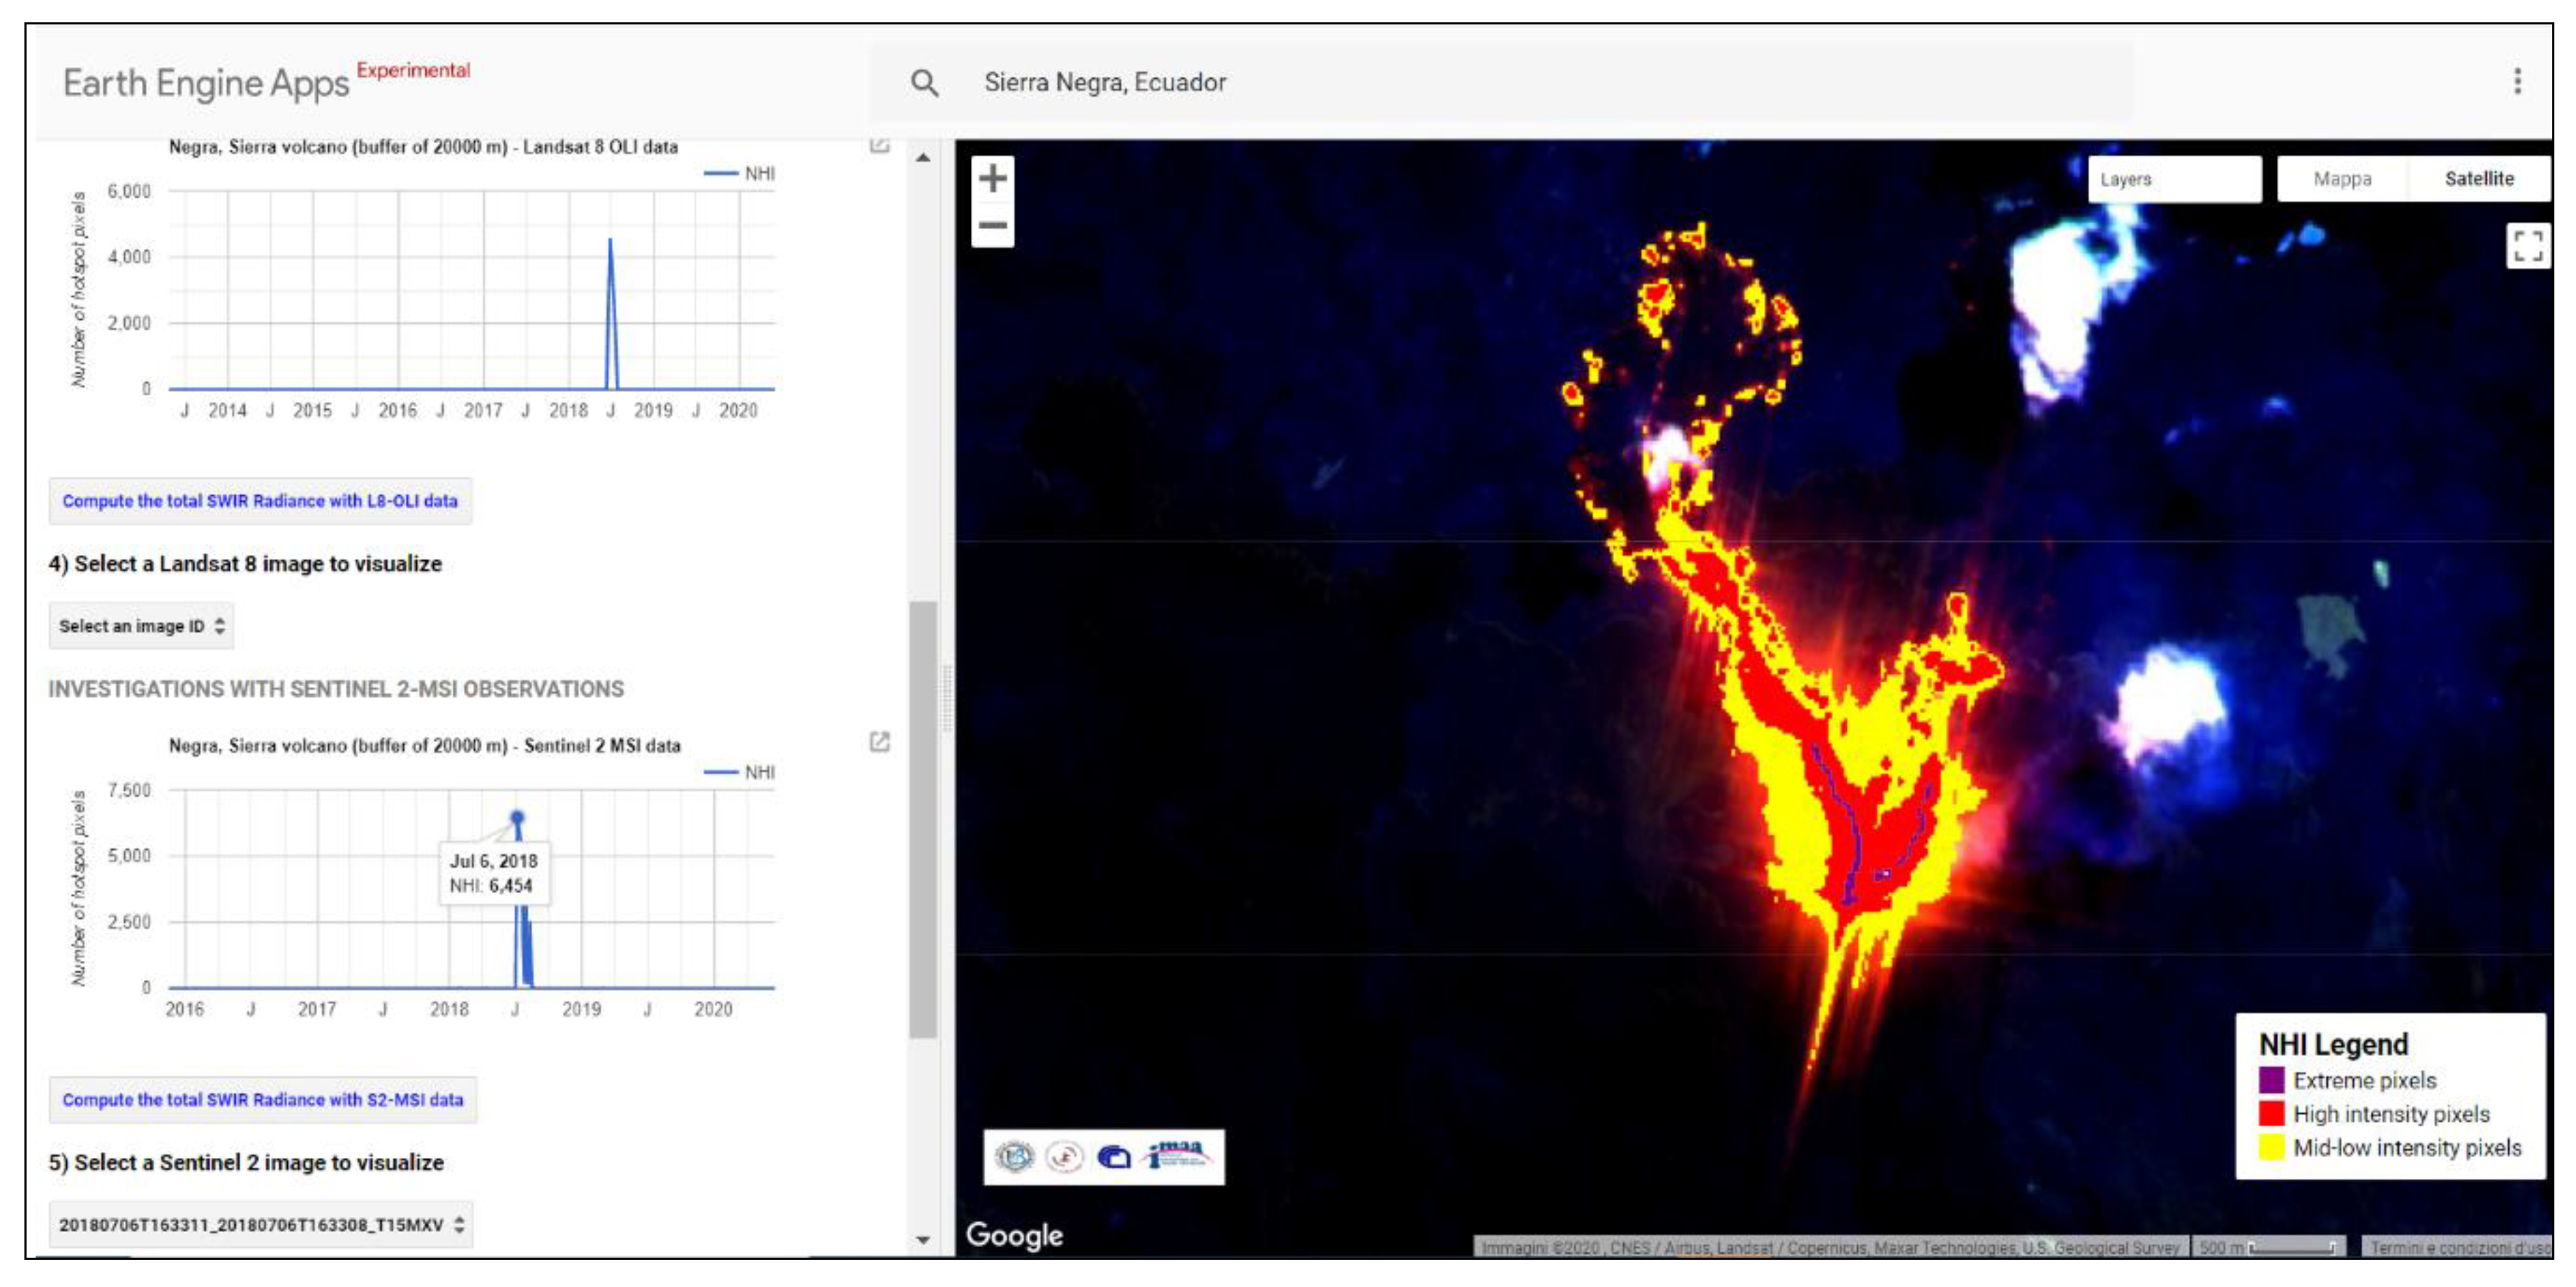Open the three-dot overflow menu
Image resolution: width=2576 pixels, height=1287 pixels.
coord(2517,81)
